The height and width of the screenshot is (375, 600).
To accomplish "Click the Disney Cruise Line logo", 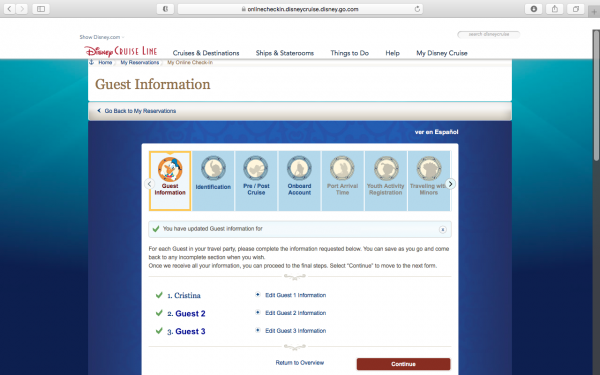I will [x=121, y=51].
